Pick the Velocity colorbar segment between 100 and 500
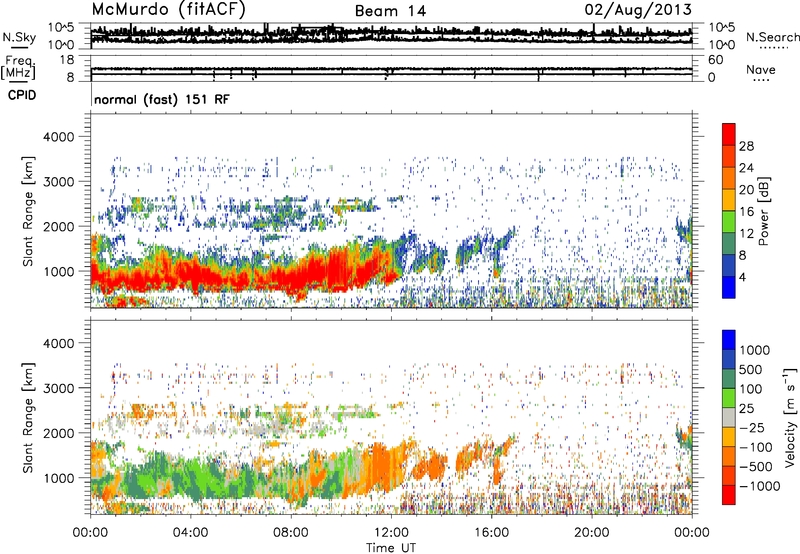800x554 pixels. (x=729, y=379)
